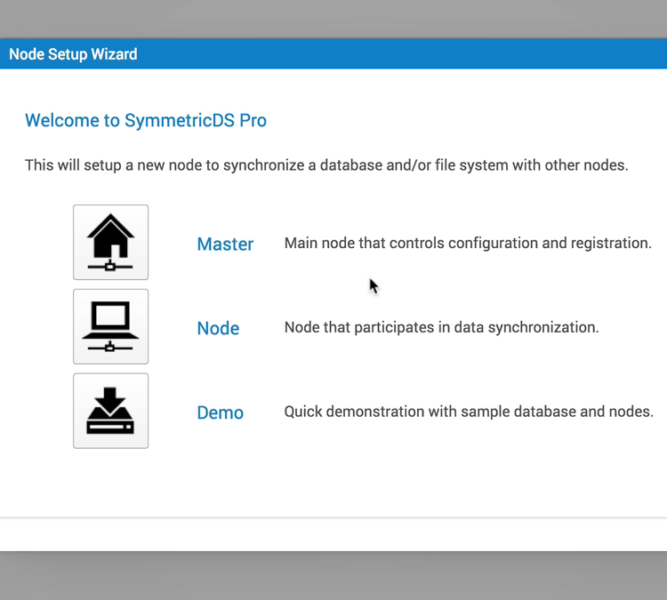Click the network connector under the house
667x600 pixels.
pyautogui.click(x=111, y=266)
